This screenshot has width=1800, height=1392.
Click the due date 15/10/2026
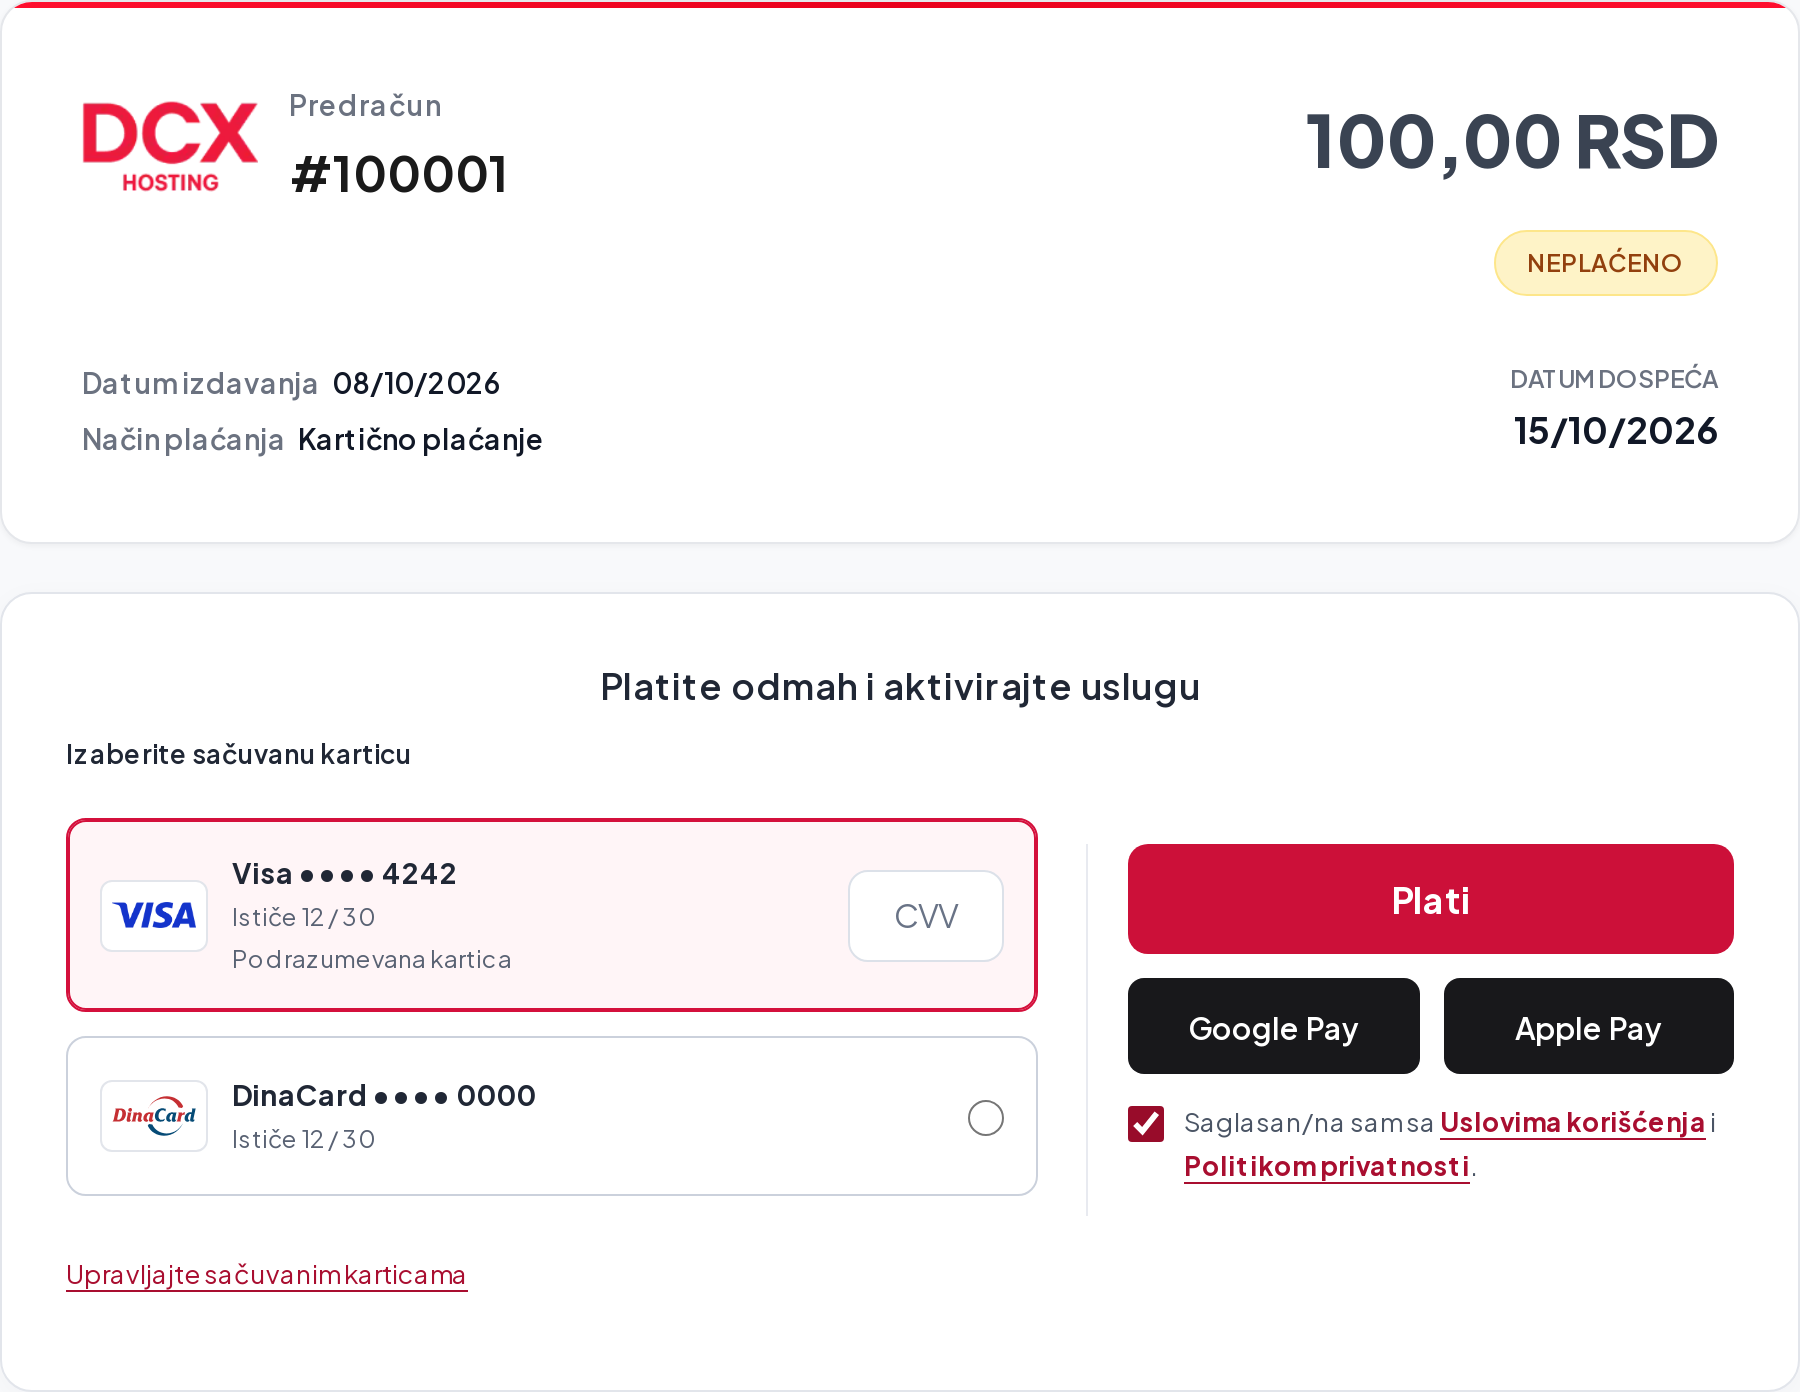1615,431
